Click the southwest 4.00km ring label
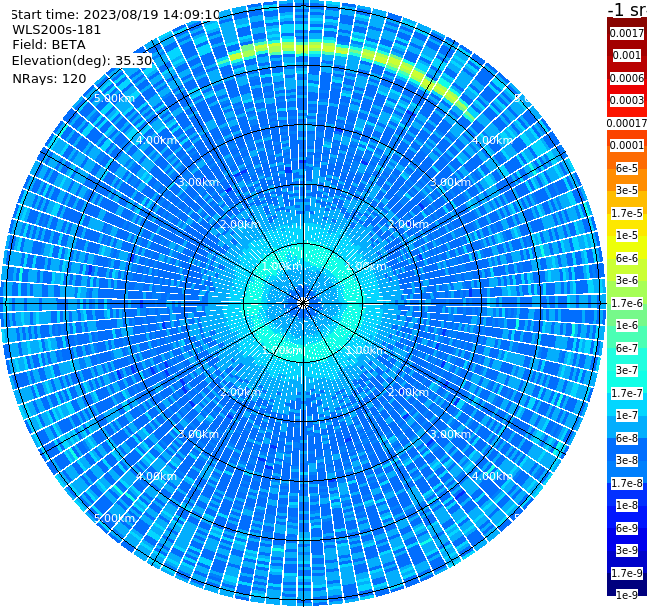647x607 pixels. point(156,476)
